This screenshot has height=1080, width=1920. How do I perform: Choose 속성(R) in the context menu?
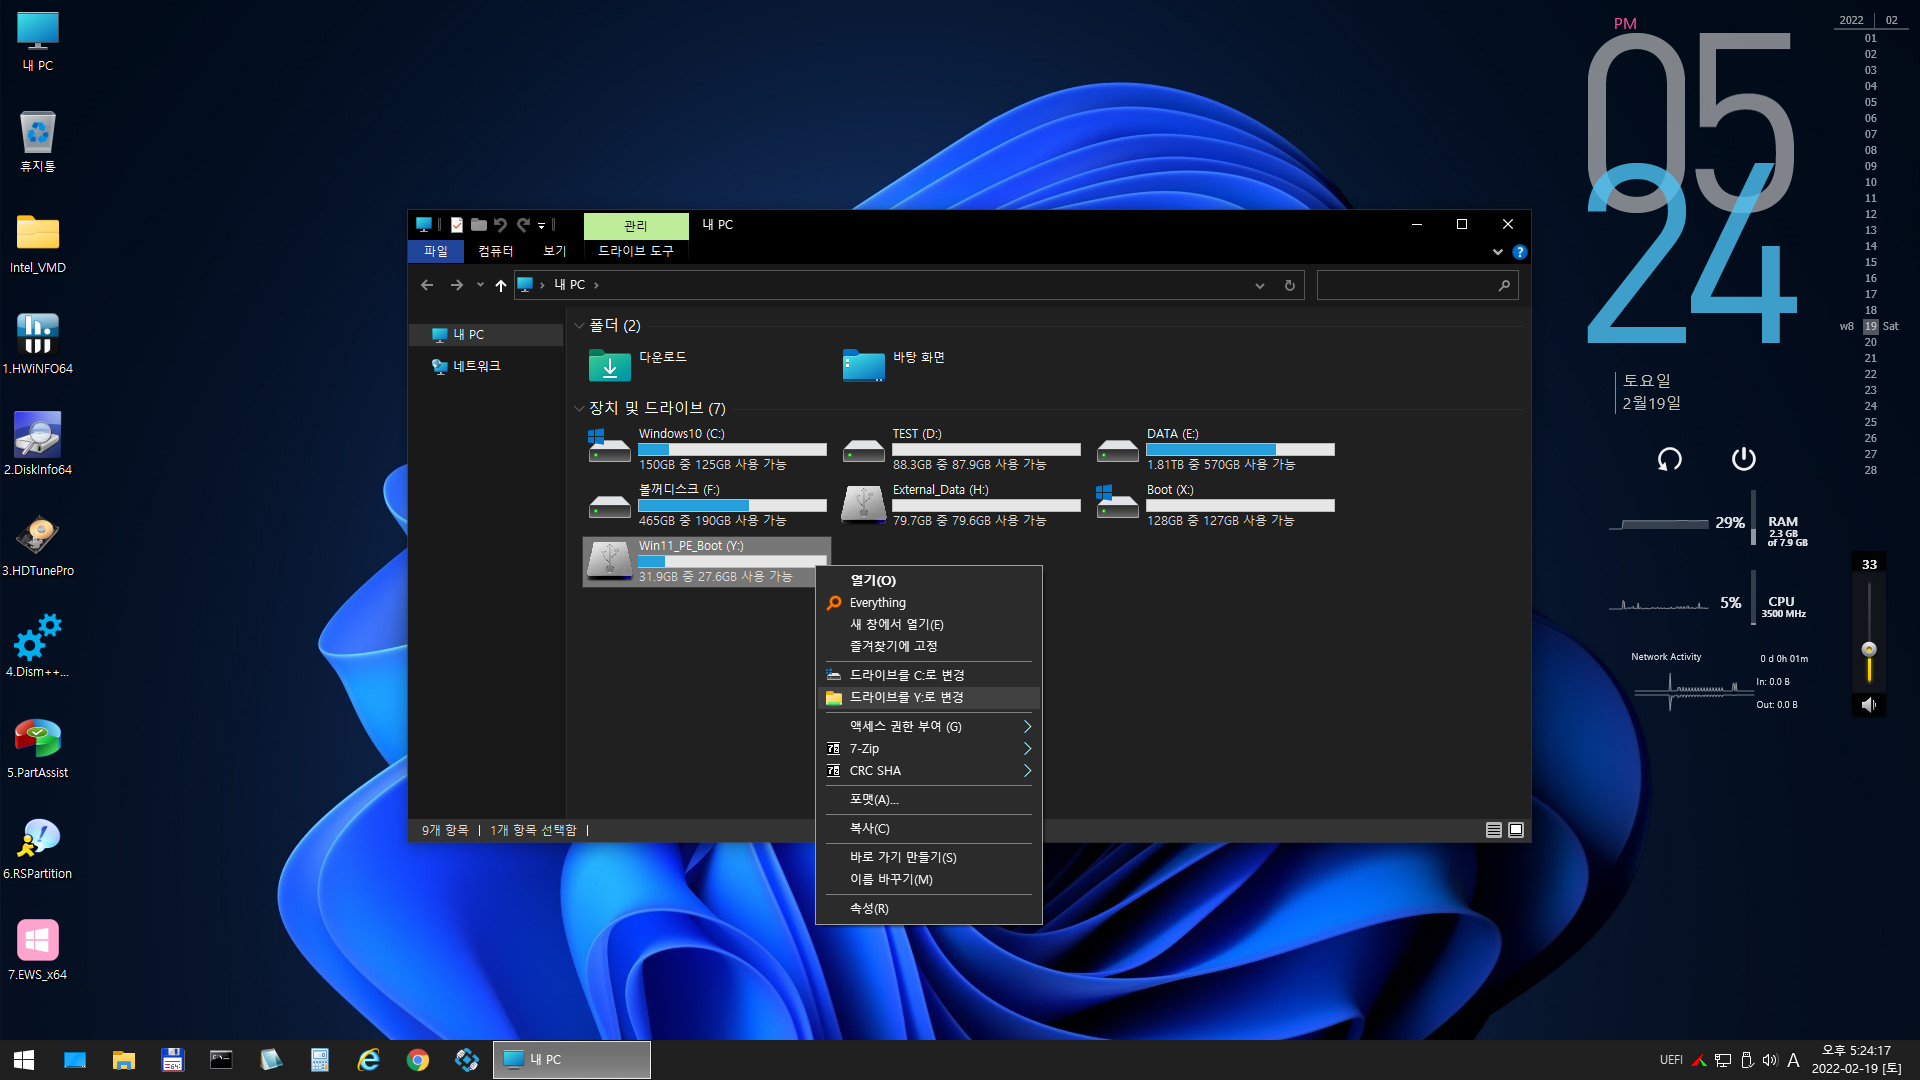pos(929,909)
